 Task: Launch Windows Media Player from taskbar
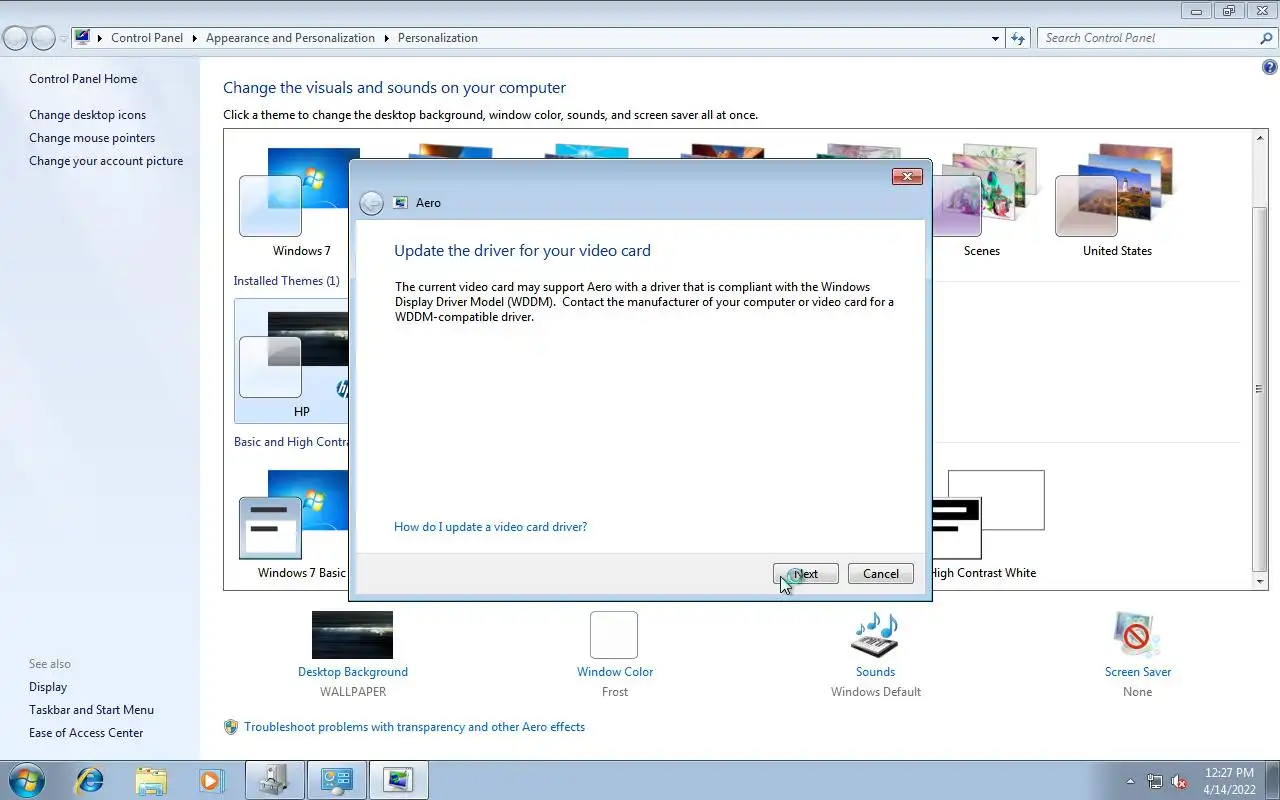[211, 780]
